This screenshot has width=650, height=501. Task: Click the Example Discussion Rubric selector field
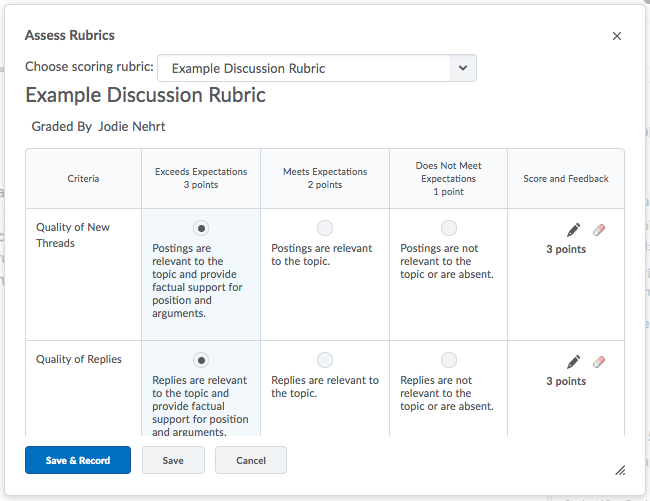pos(304,68)
